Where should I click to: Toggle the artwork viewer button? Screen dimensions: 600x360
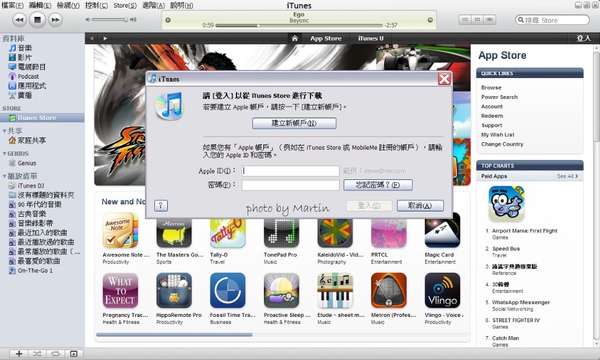(73, 354)
